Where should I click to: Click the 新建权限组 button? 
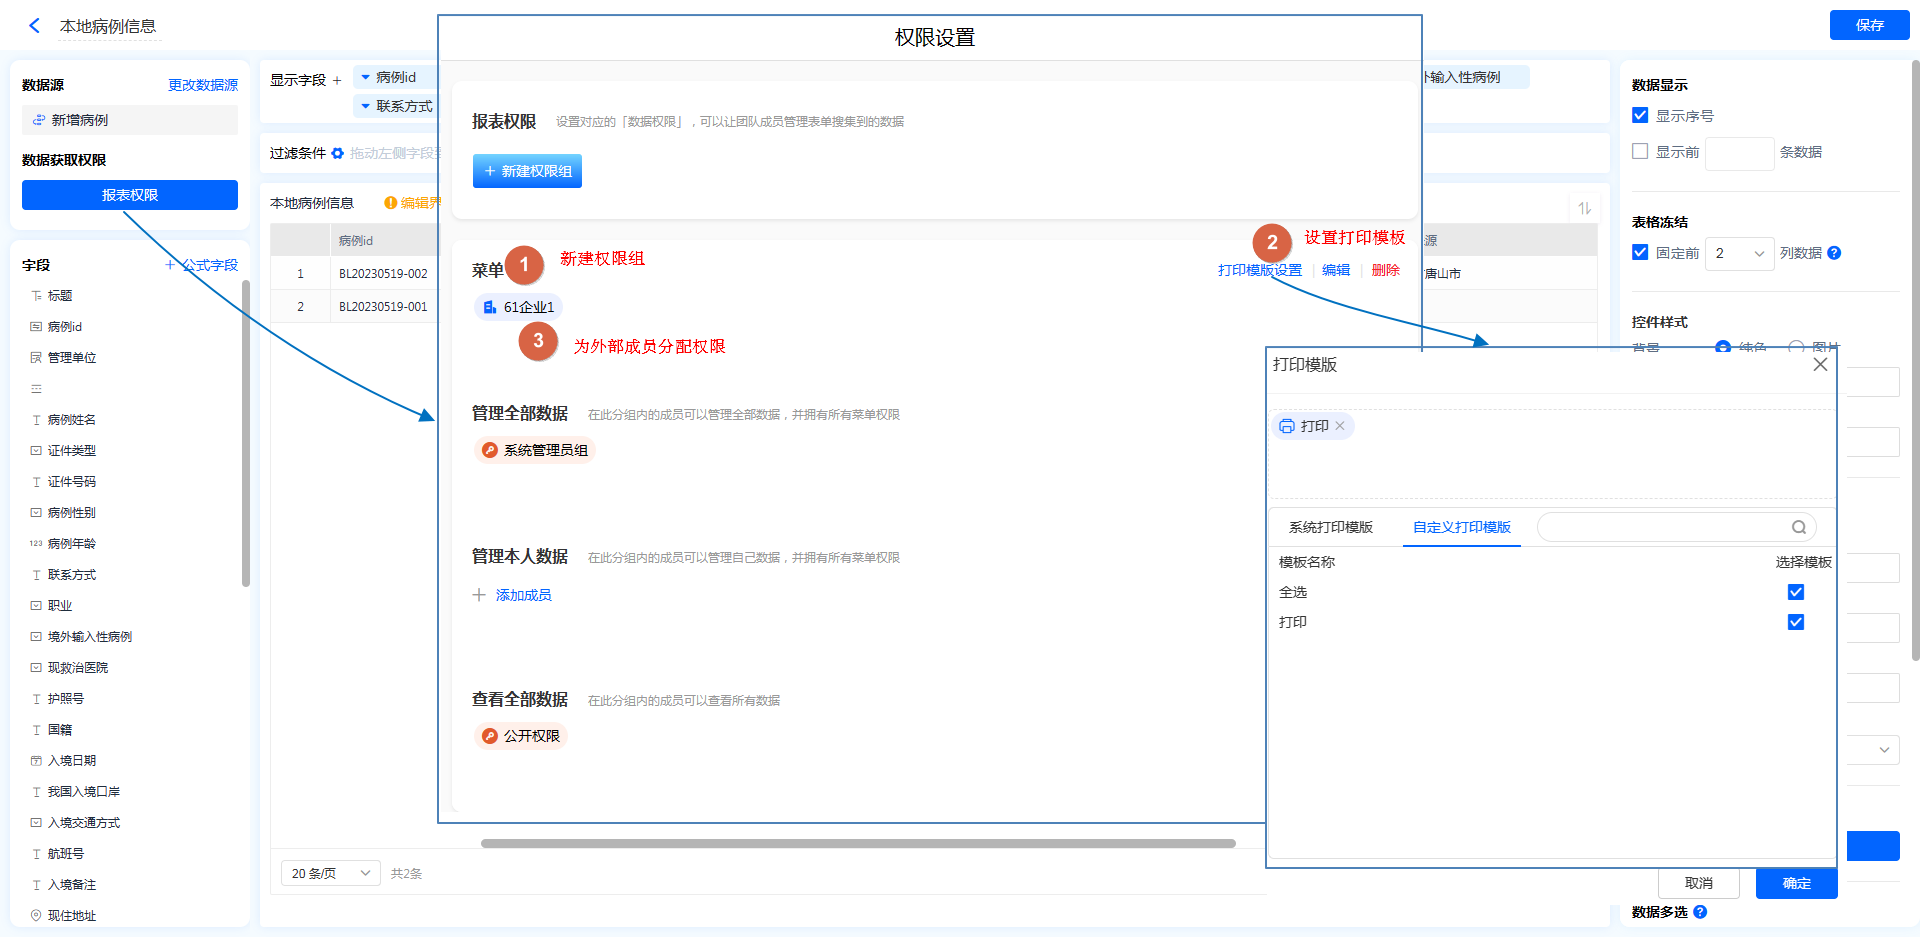(527, 171)
